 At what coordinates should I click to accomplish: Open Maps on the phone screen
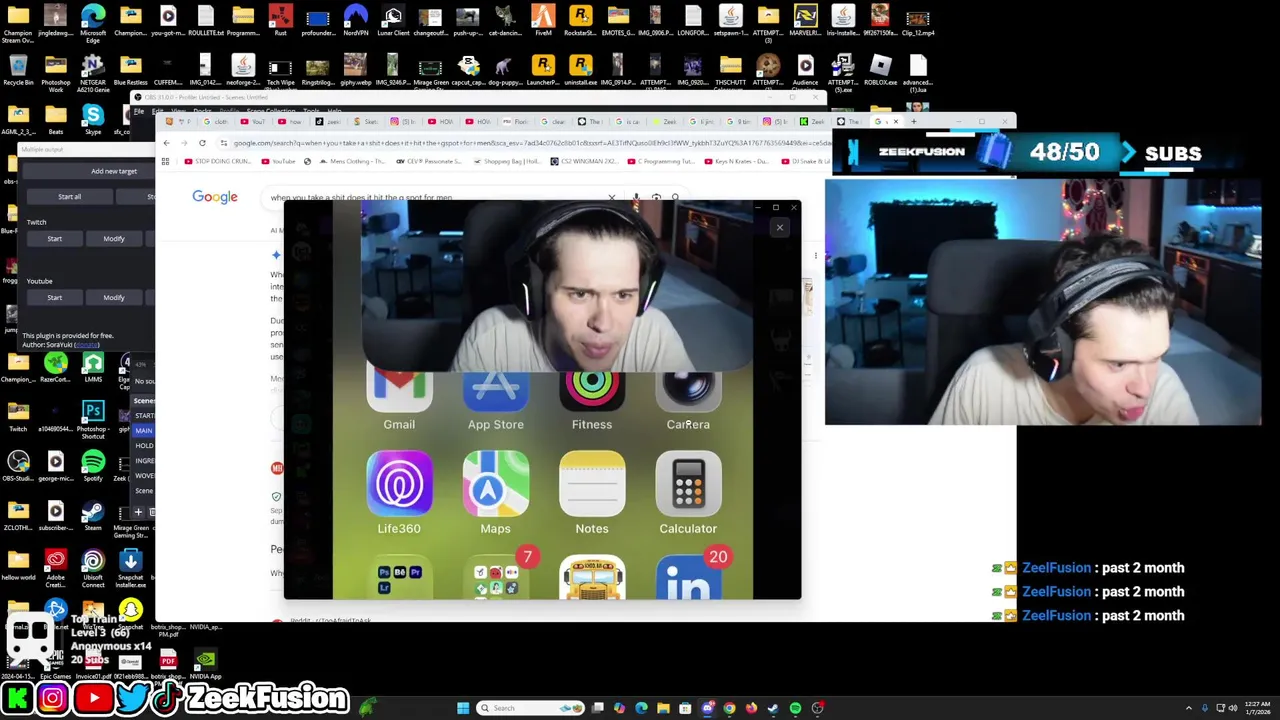pyautogui.click(x=496, y=492)
